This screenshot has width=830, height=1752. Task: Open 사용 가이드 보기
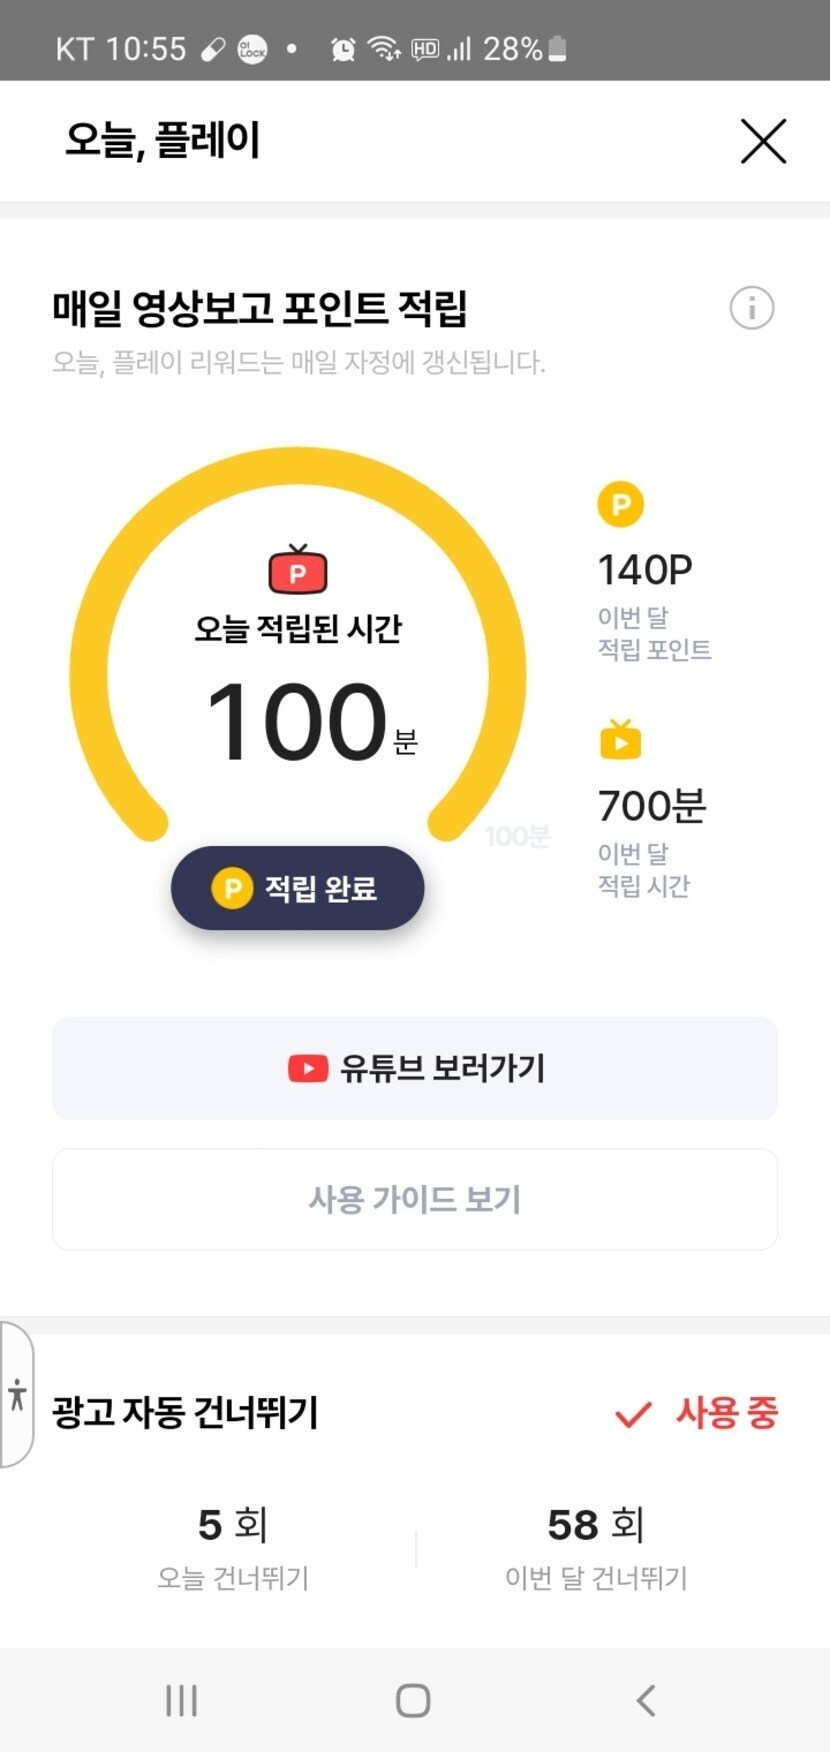pyautogui.click(x=415, y=1199)
